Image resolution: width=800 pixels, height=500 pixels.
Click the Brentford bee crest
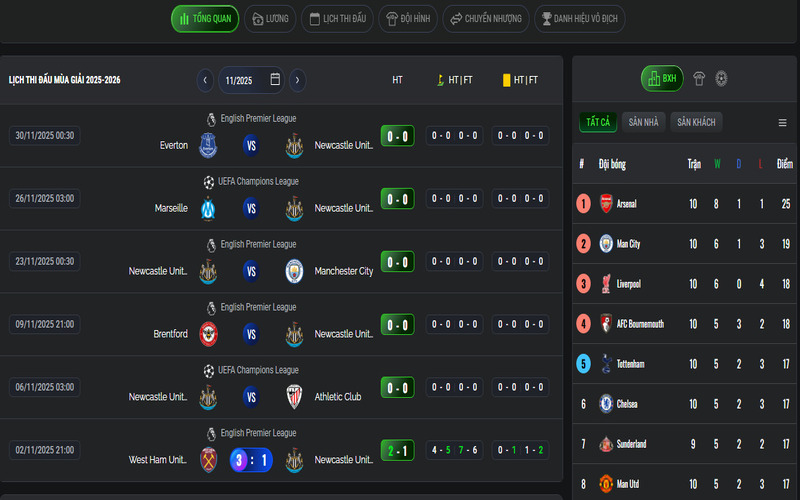point(208,334)
